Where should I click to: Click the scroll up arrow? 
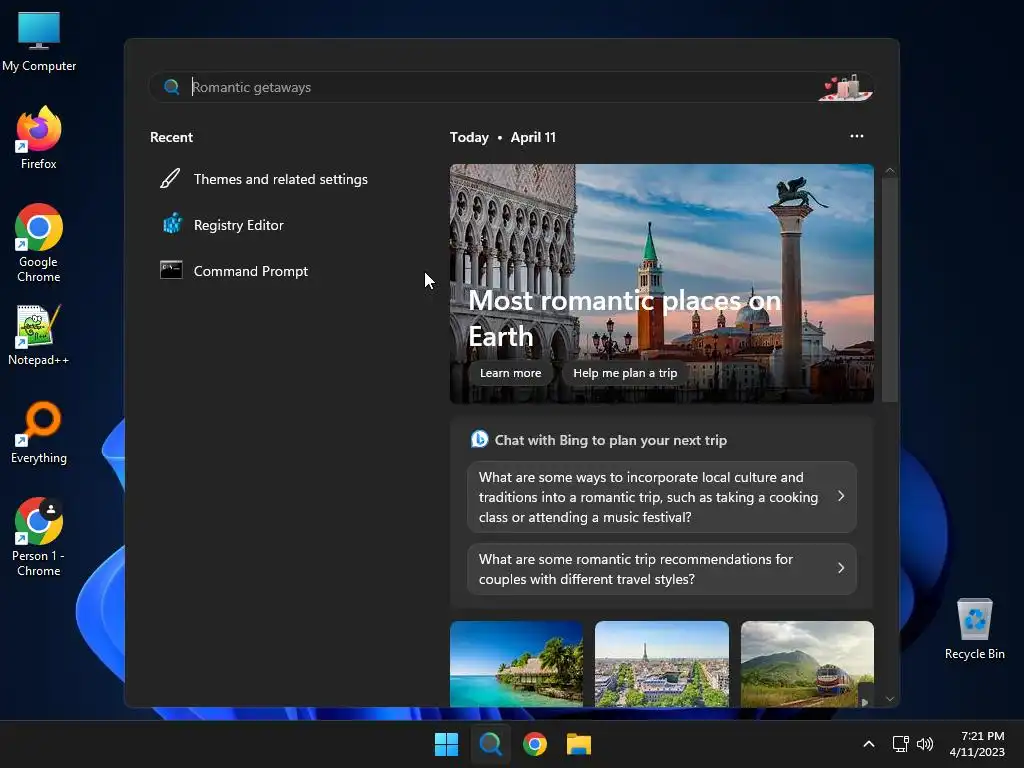click(889, 170)
